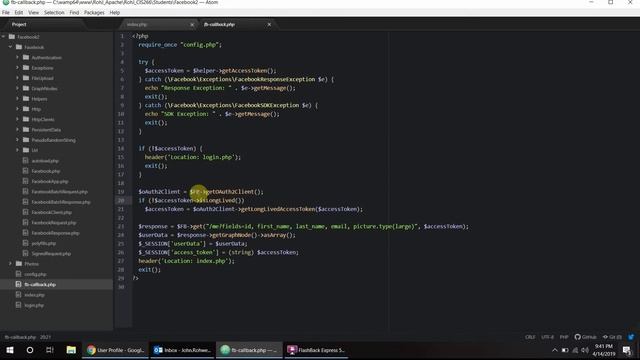640x360 pixels.
Task: Collapse the Facebook subfolder arrow
Action: pos(11,47)
